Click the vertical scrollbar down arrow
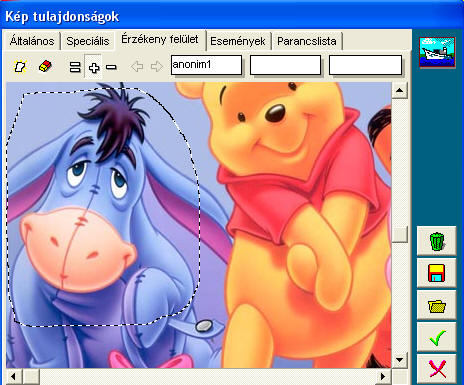The height and width of the screenshot is (385, 464). click(399, 360)
